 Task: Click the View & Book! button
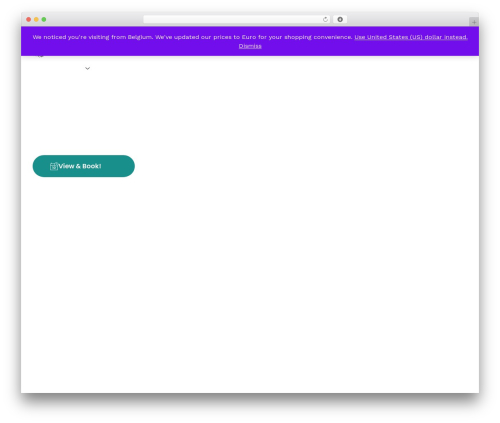[84, 166]
